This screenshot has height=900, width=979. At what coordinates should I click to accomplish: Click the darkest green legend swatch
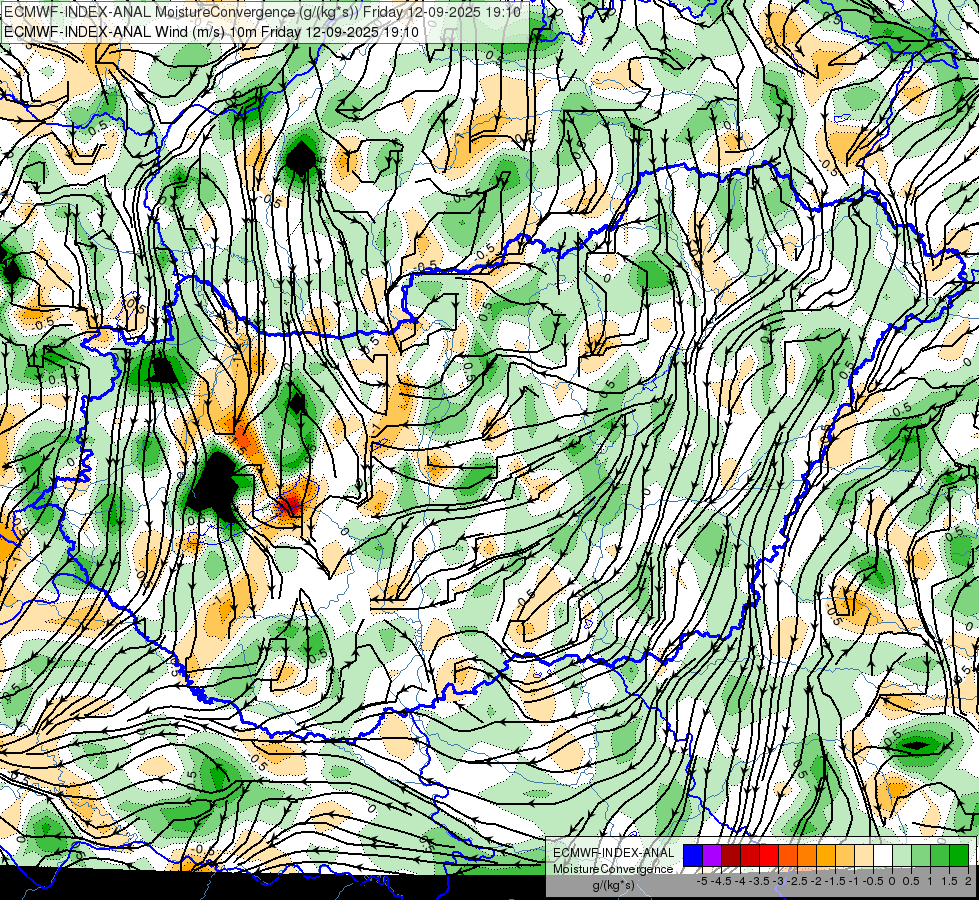coord(959,855)
